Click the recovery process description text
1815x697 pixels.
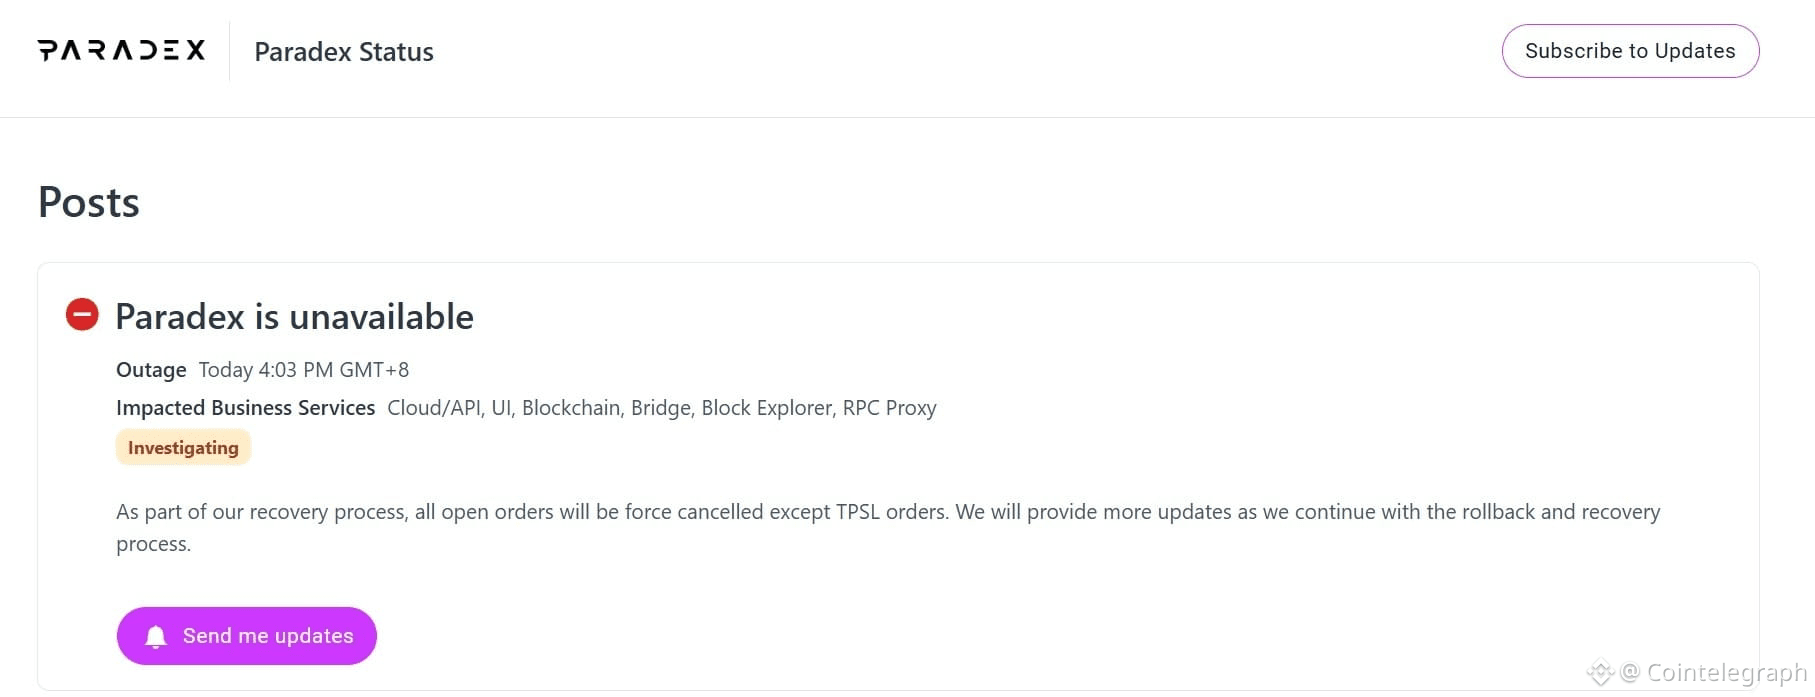tap(887, 512)
